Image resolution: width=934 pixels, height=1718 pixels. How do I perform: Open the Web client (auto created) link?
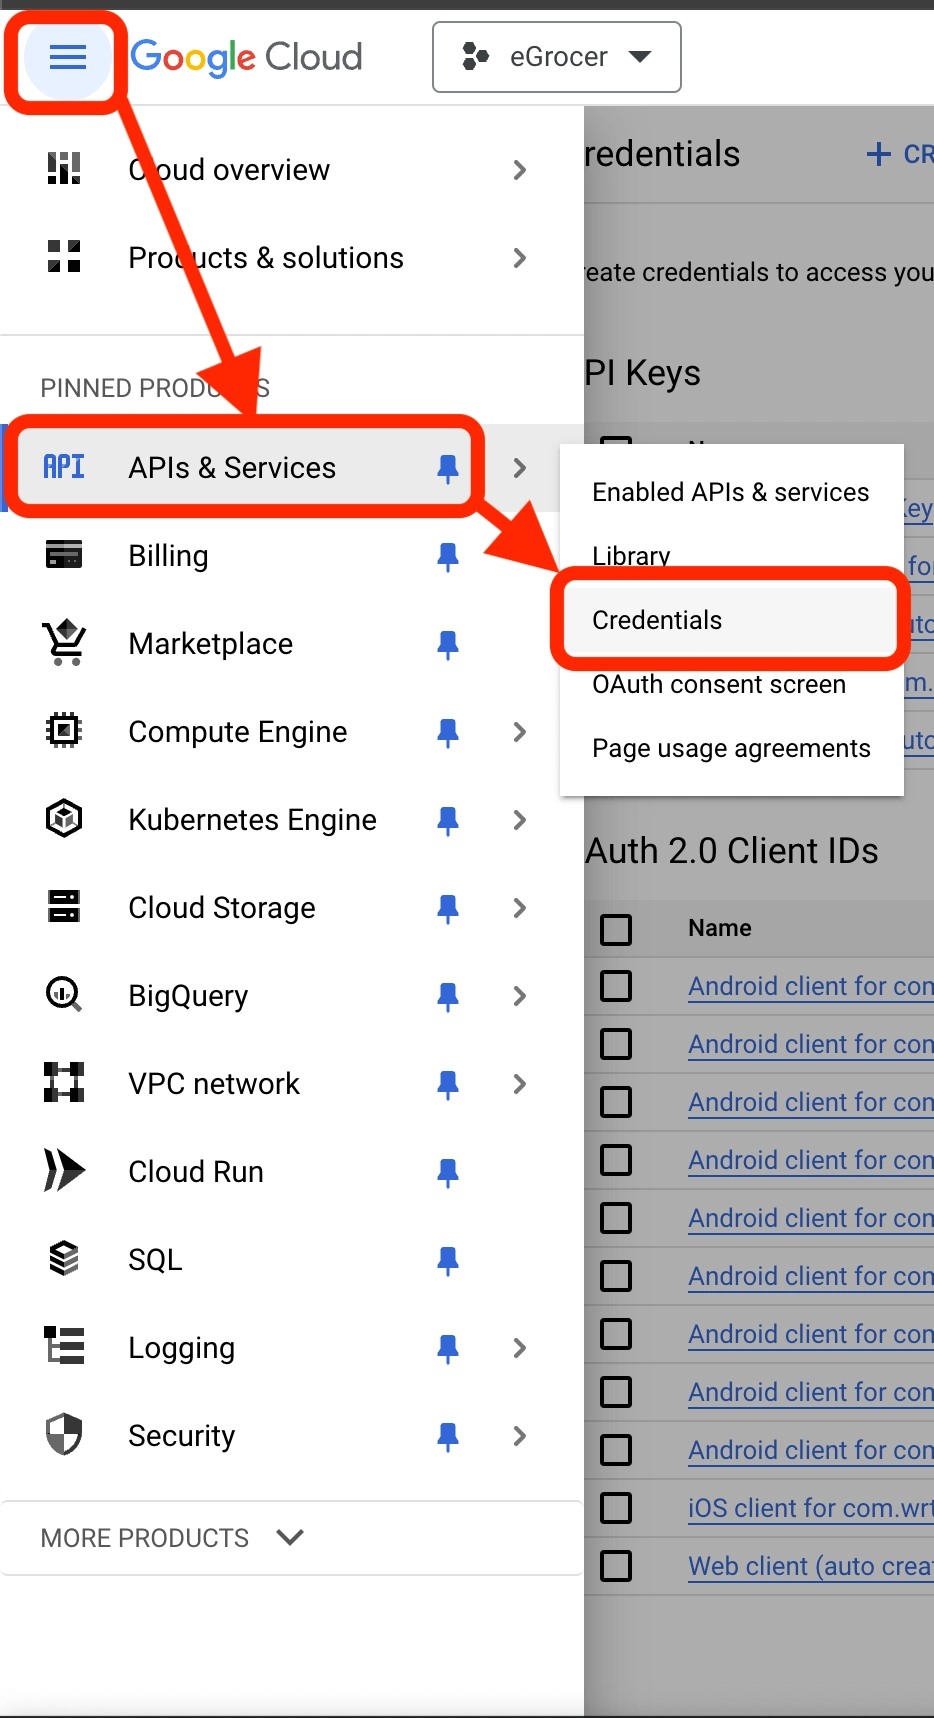[811, 1566]
